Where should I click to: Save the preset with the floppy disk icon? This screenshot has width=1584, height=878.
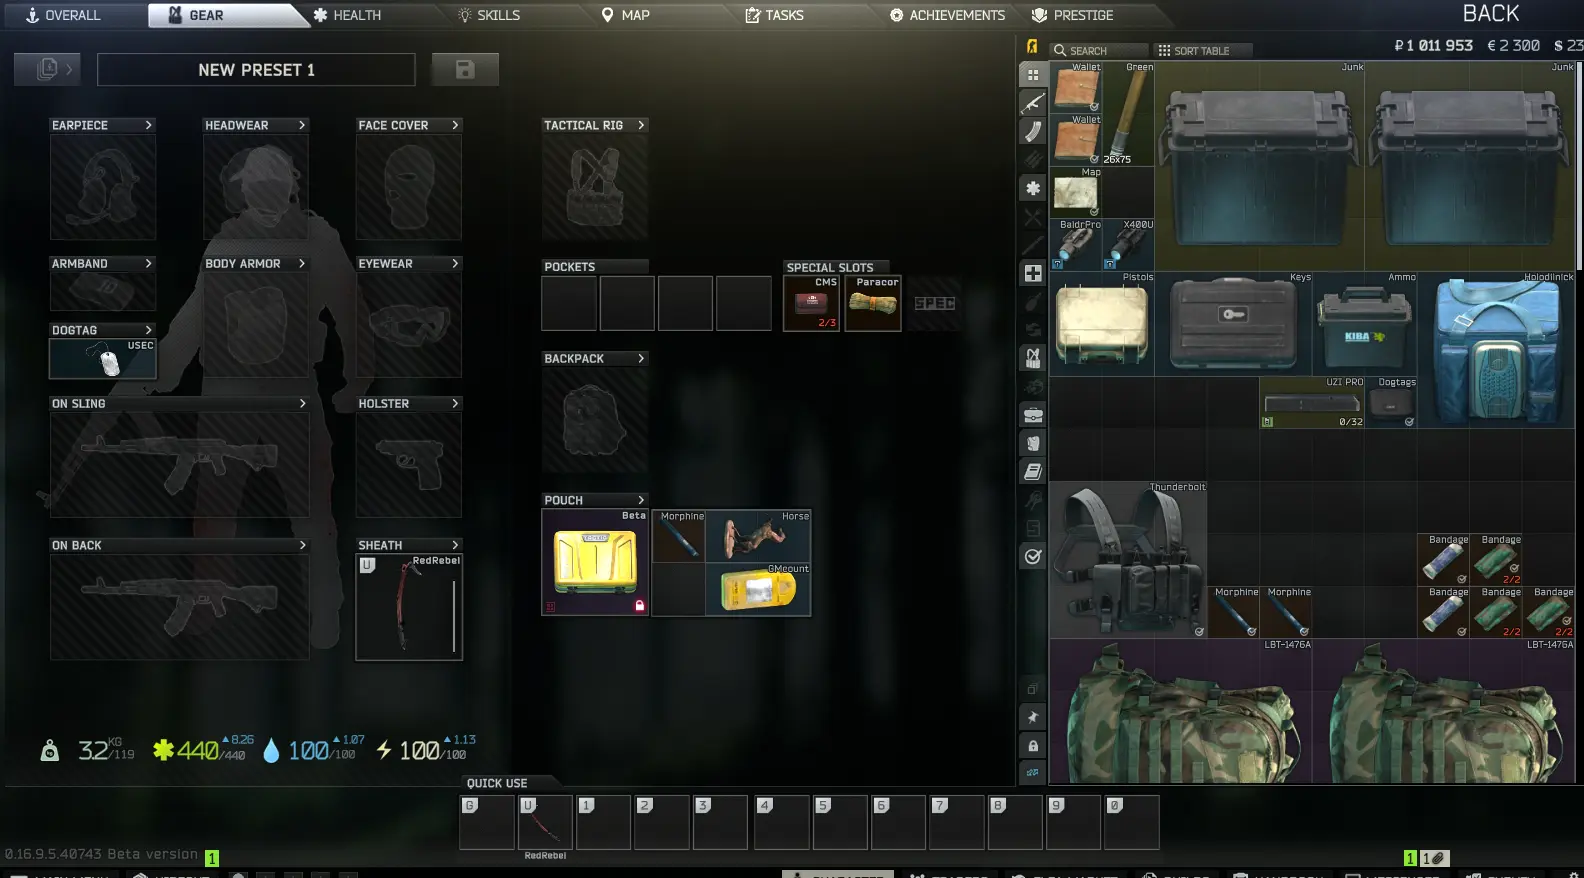coord(465,69)
